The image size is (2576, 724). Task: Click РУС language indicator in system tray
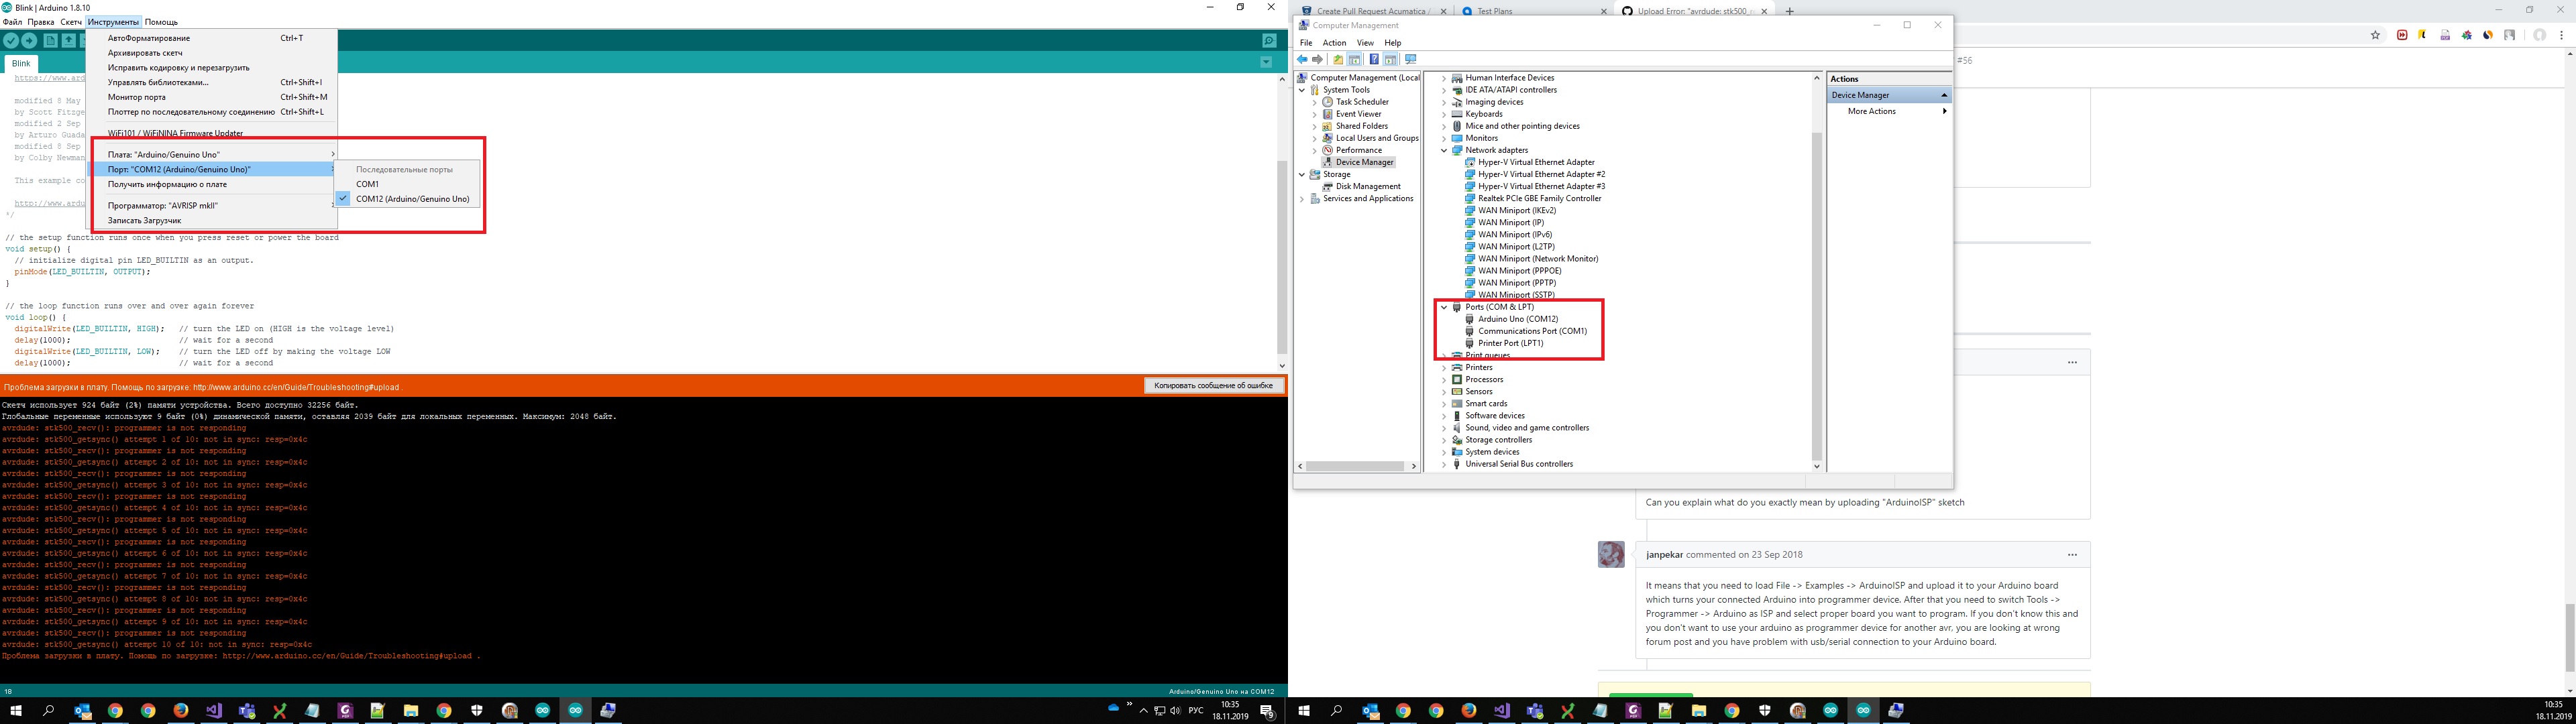tap(1196, 711)
